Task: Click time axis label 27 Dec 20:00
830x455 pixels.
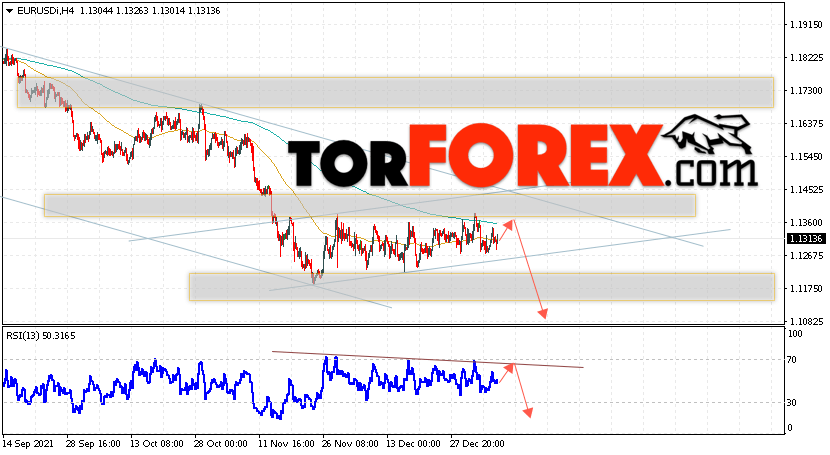Action: [477, 443]
